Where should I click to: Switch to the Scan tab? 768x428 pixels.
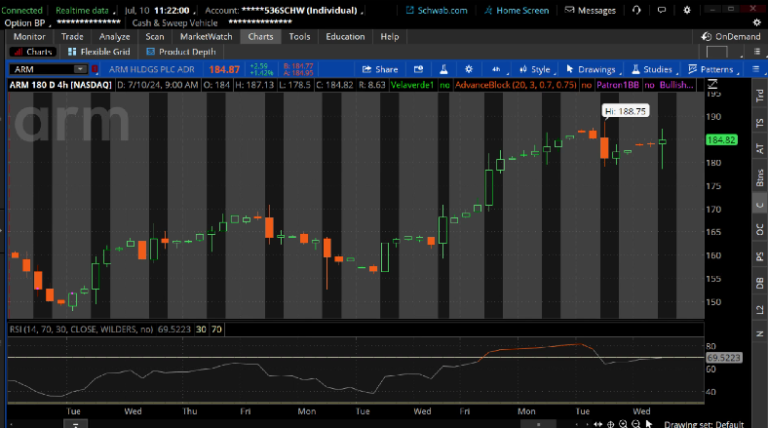(155, 37)
